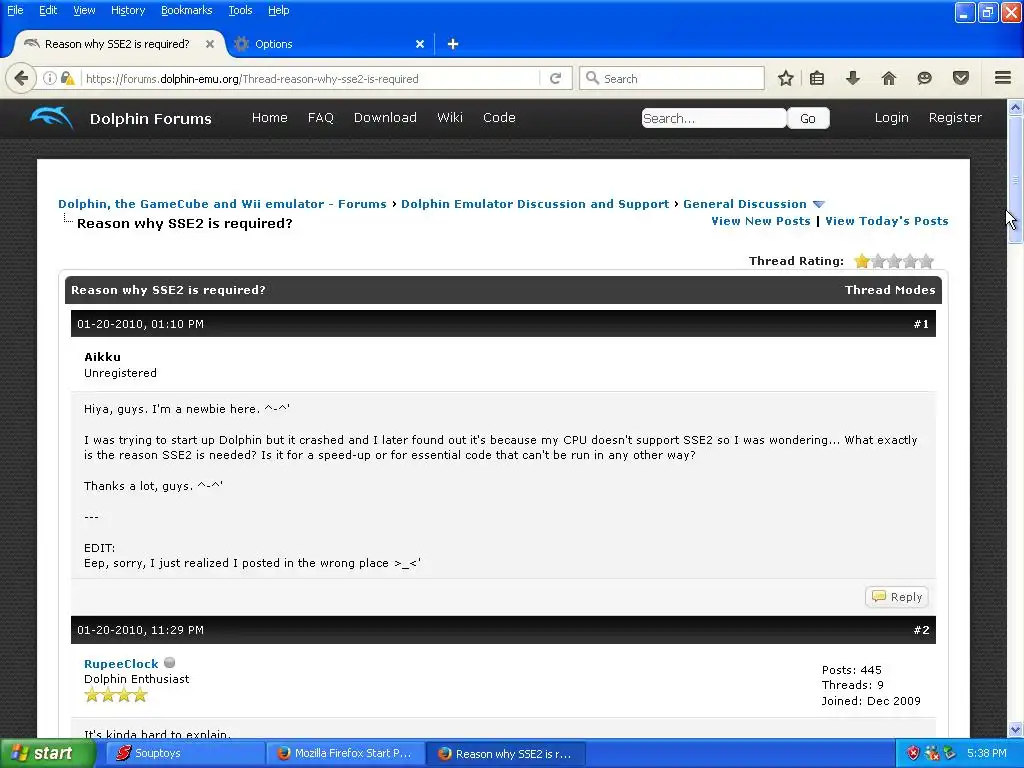Viewport: 1024px width, 768px height.
Task: Click the 5:38 PM taskbar clock
Action: click(x=986, y=753)
